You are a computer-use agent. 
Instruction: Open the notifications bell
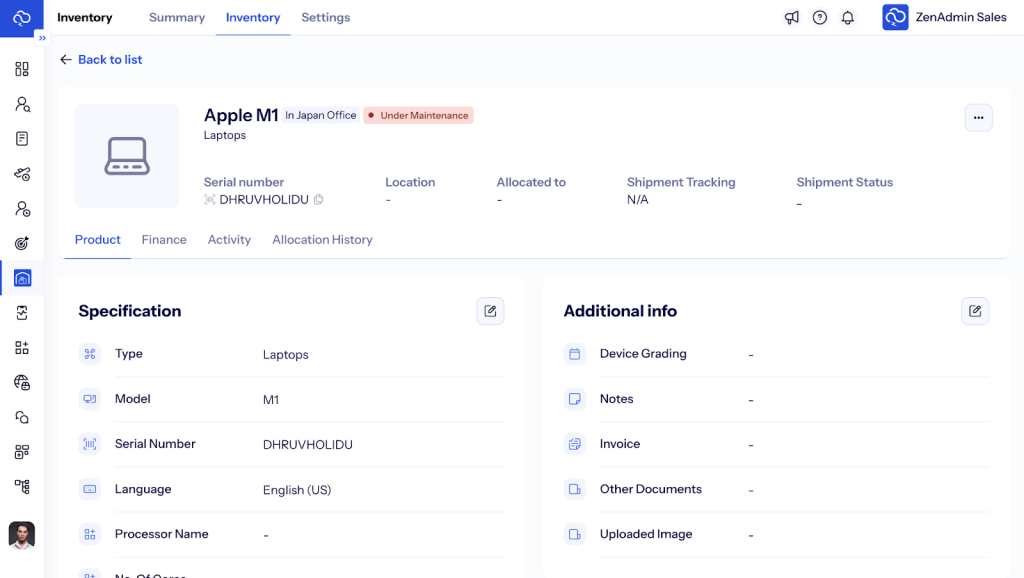(848, 18)
